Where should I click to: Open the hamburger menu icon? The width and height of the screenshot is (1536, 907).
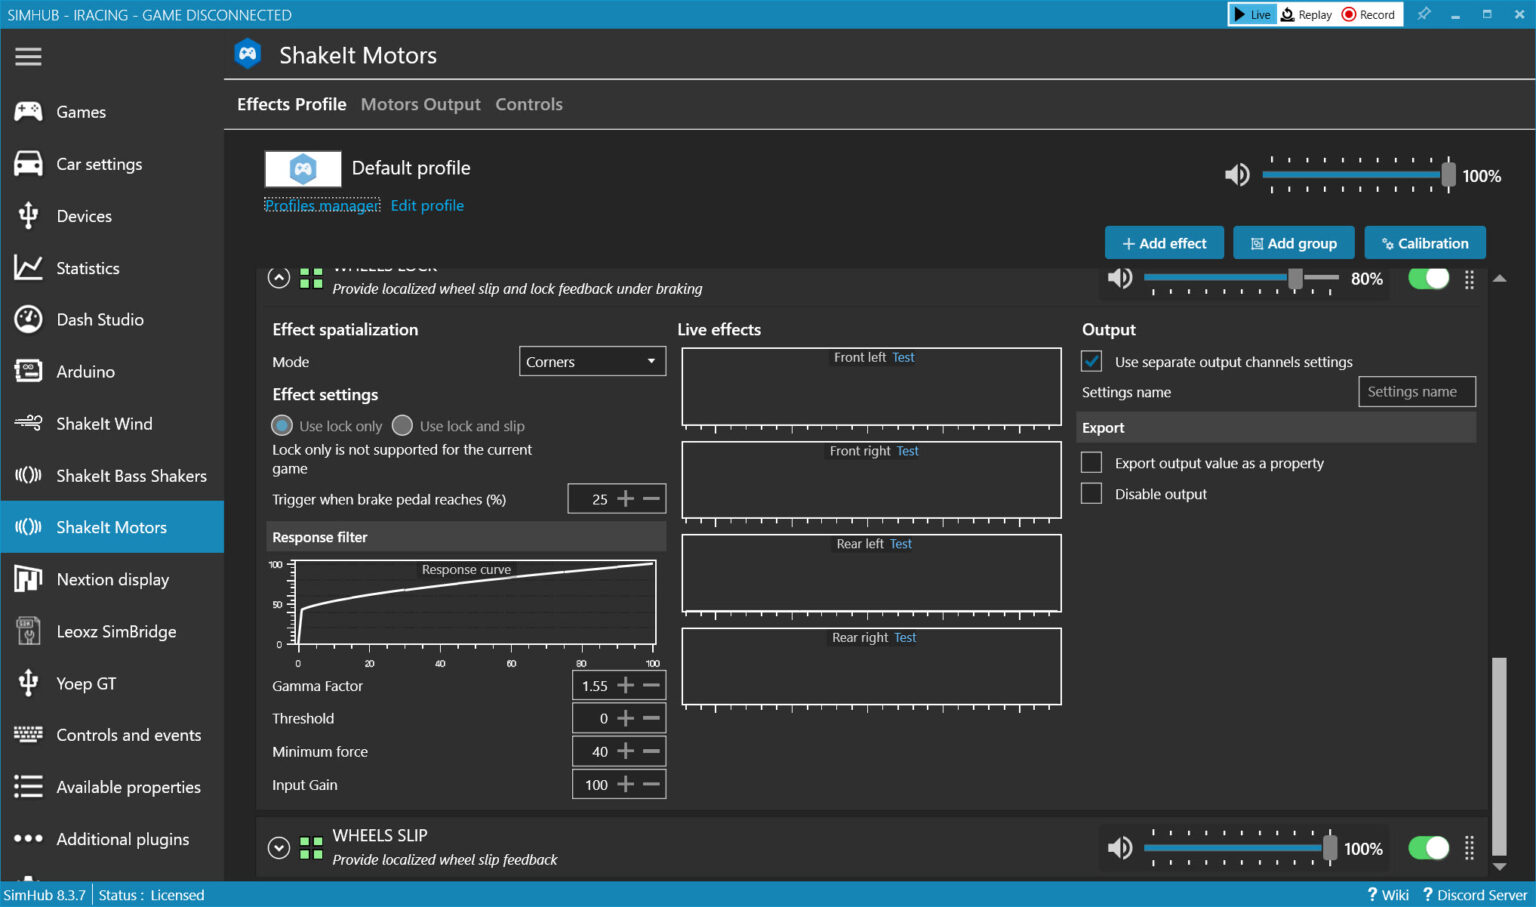(28, 56)
